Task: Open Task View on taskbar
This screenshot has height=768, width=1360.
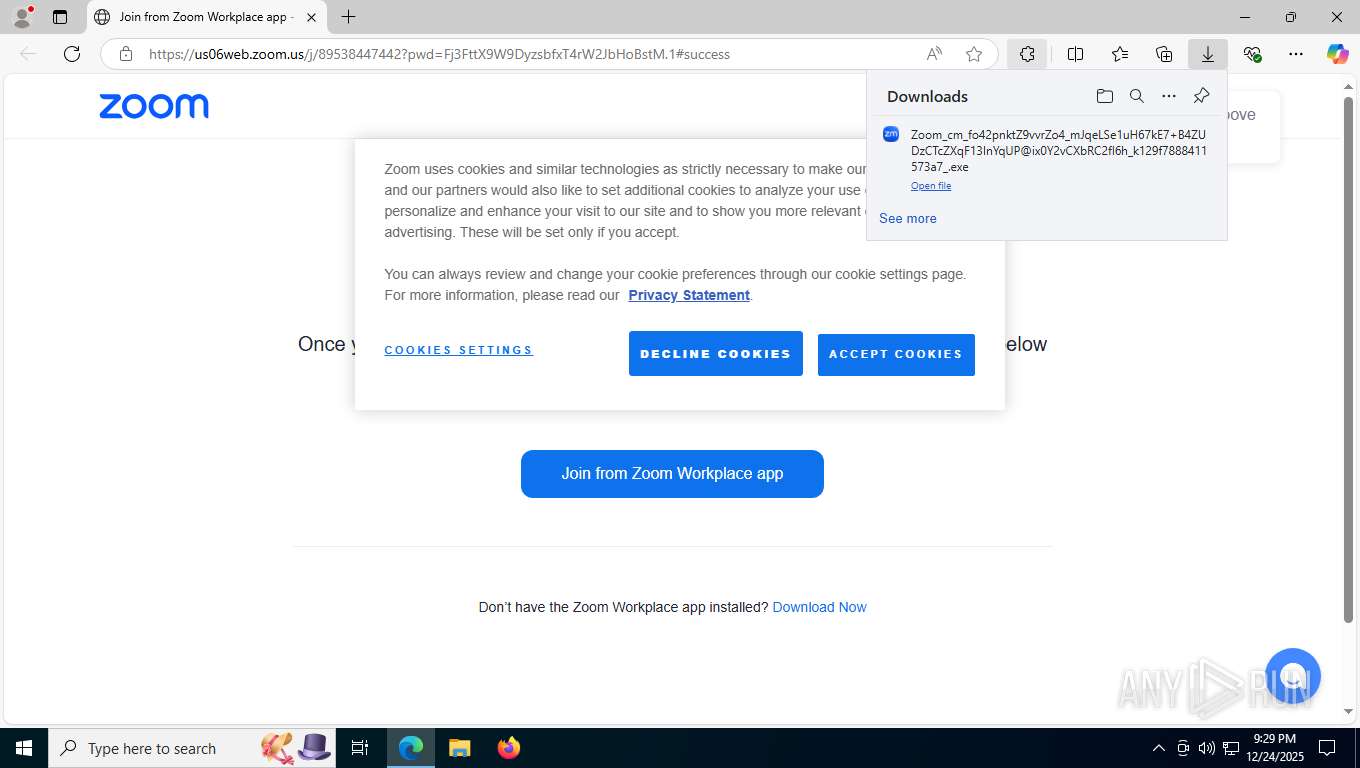Action: pyautogui.click(x=360, y=748)
